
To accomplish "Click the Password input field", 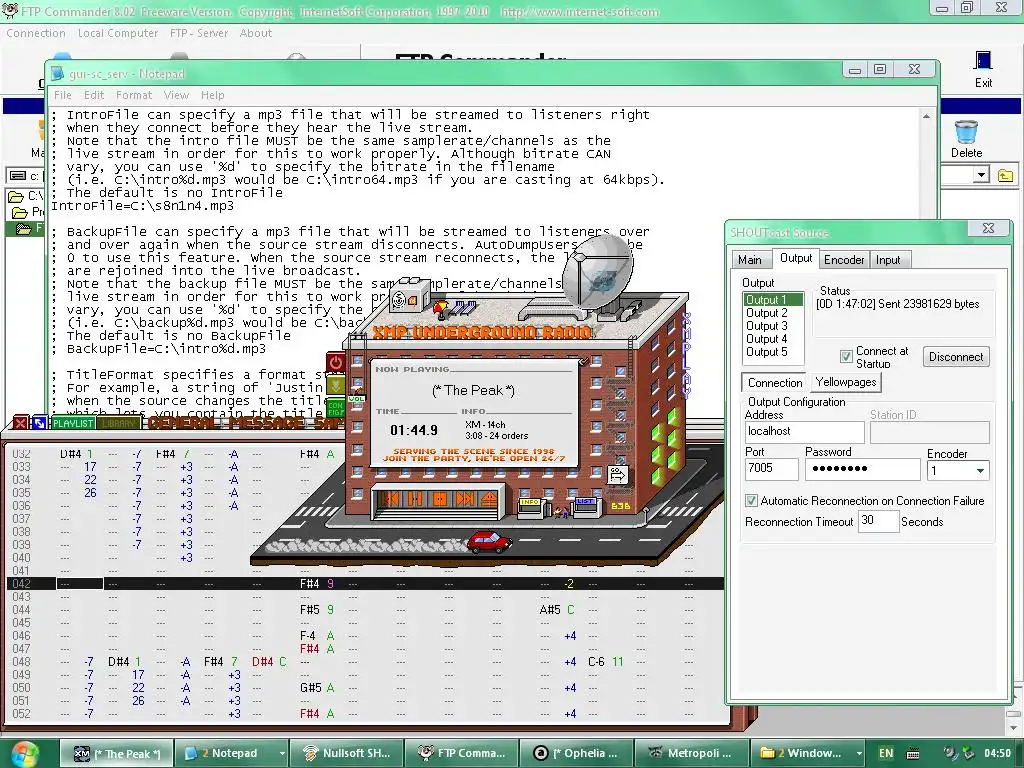I will coord(863,469).
